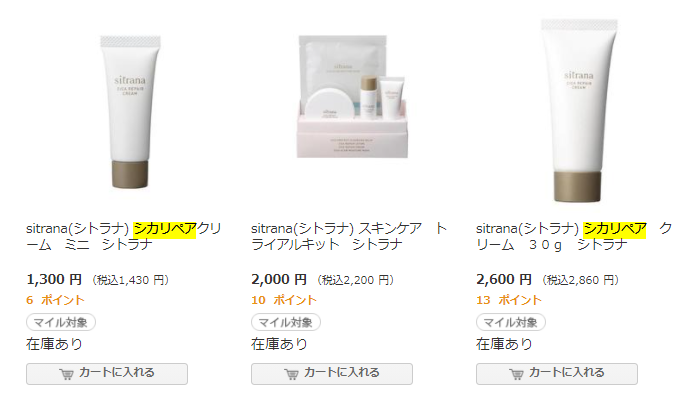
Task: Open the シカリペアクリーム ミニ product title link
Action: pyautogui.click(x=124, y=236)
